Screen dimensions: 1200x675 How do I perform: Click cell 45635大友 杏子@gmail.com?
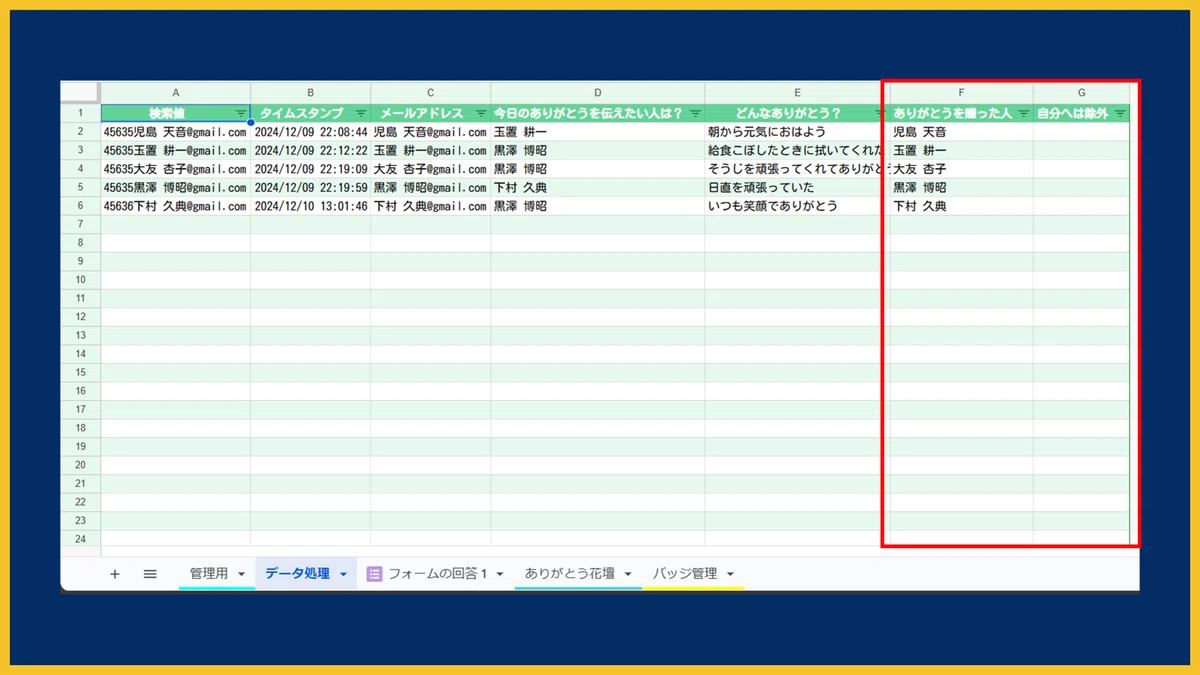[x=175, y=169]
